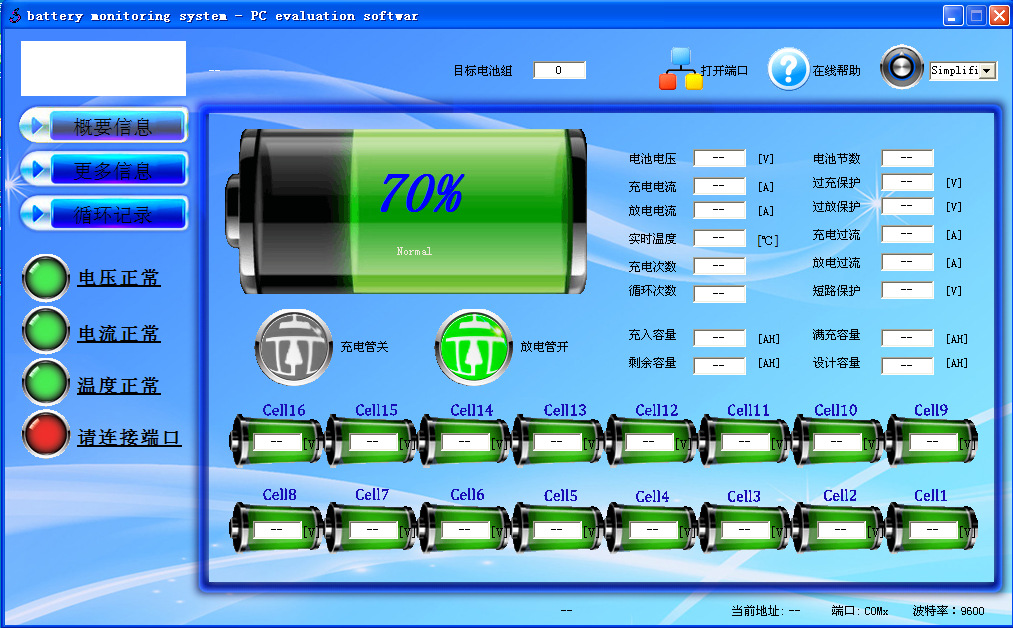Click the S logo in the title bar
The width and height of the screenshot is (1013, 628).
click(x=14, y=14)
